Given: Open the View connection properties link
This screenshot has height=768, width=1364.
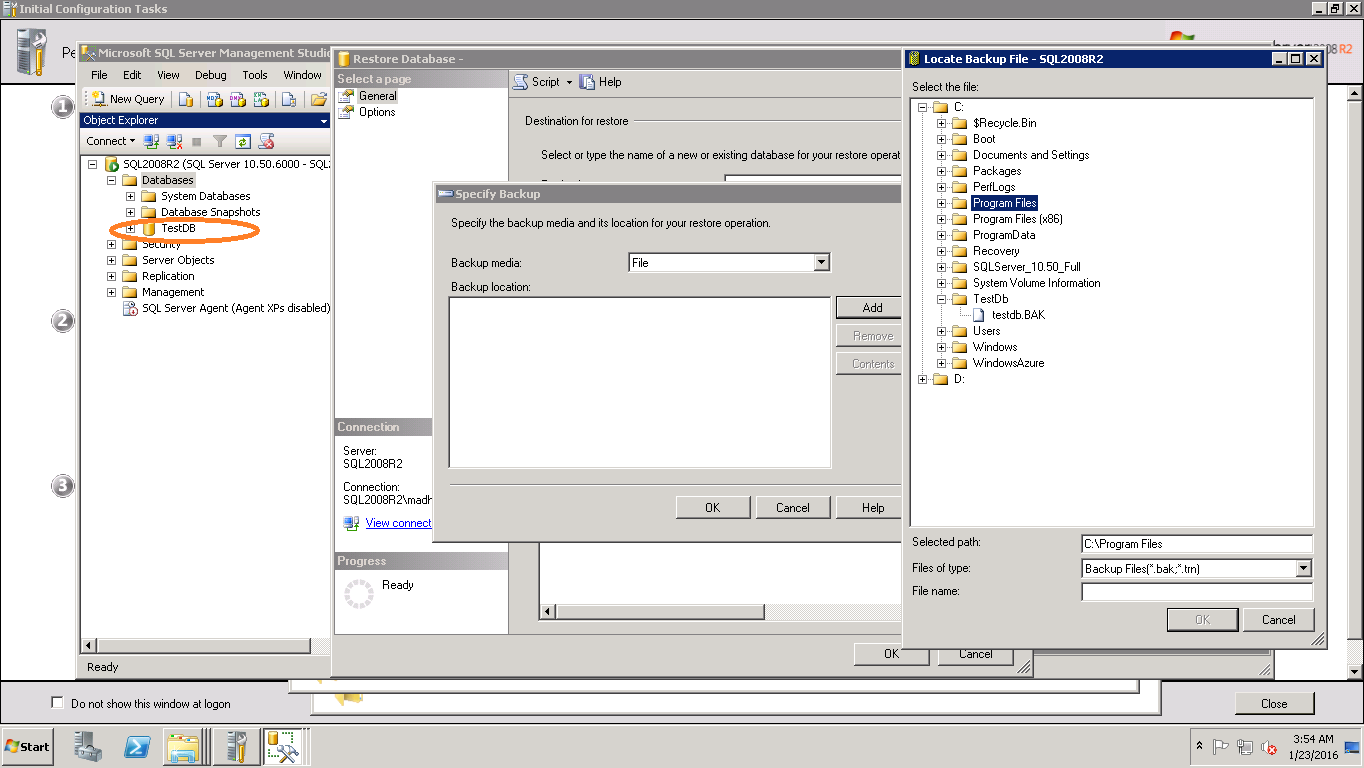Looking at the screenshot, I should (x=398, y=523).
